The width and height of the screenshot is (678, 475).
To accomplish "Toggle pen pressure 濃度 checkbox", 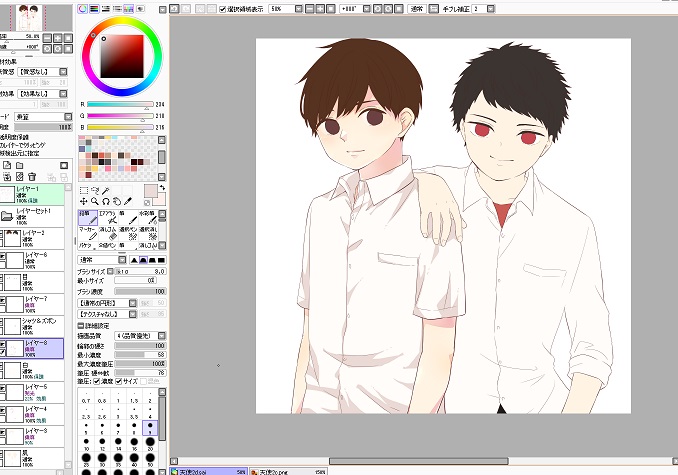I will pos(97,381).
